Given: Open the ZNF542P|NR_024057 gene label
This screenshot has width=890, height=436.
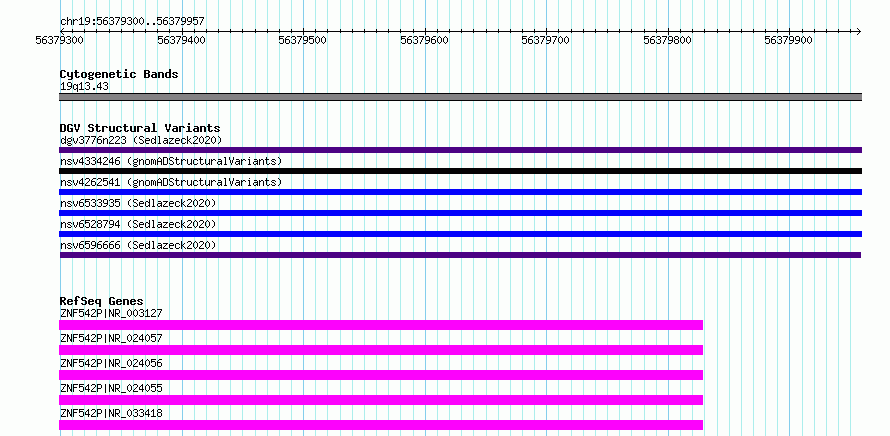Looking at the screenshot, I should [111, 338].
